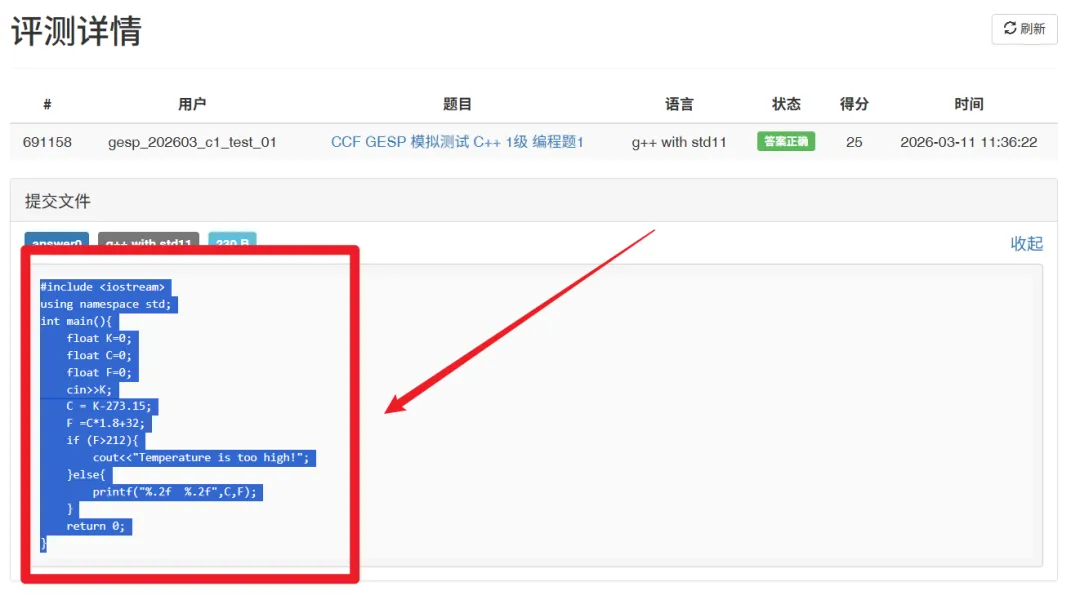Click the 状态 column header
Viewport: 1080px width, 600px height.
click(786, 104)
